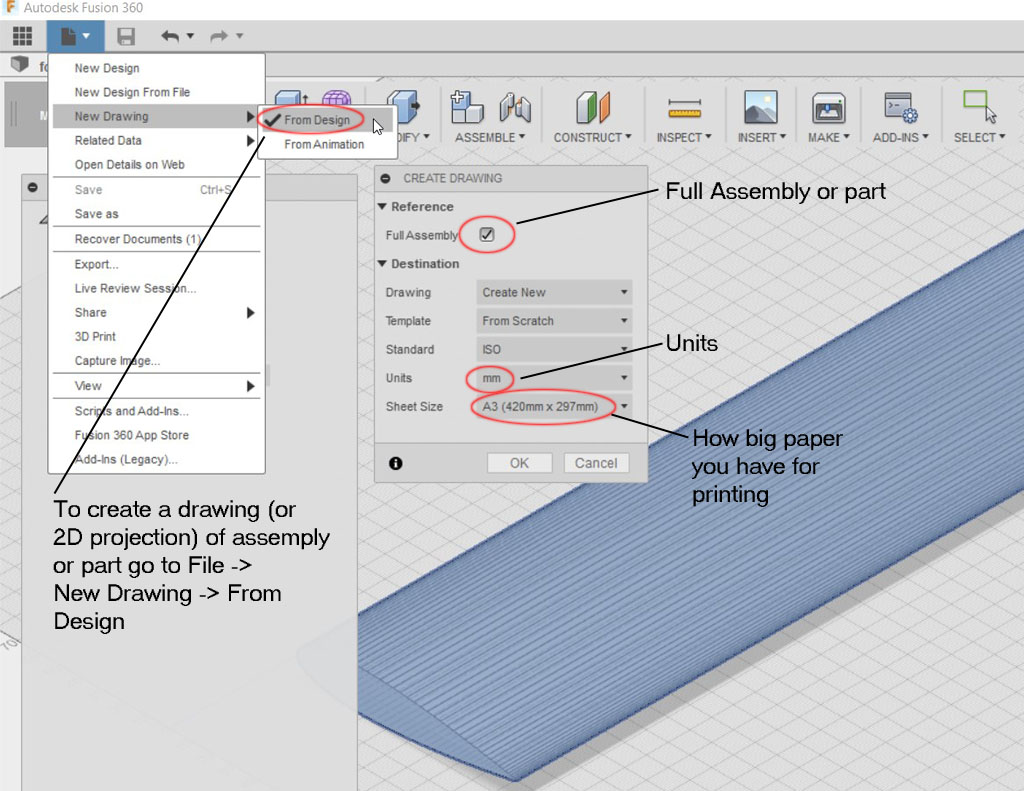
Task: Click the Add-Ins scripts icon
Action: [x=901, y=107]
